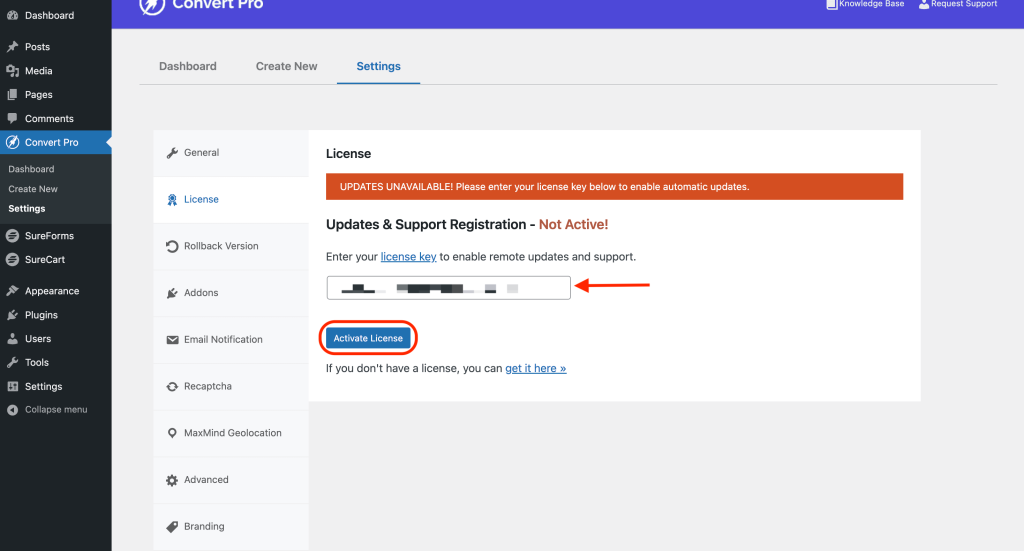
Task: Click the SureForms icon
Action: (x=12, y=236)
